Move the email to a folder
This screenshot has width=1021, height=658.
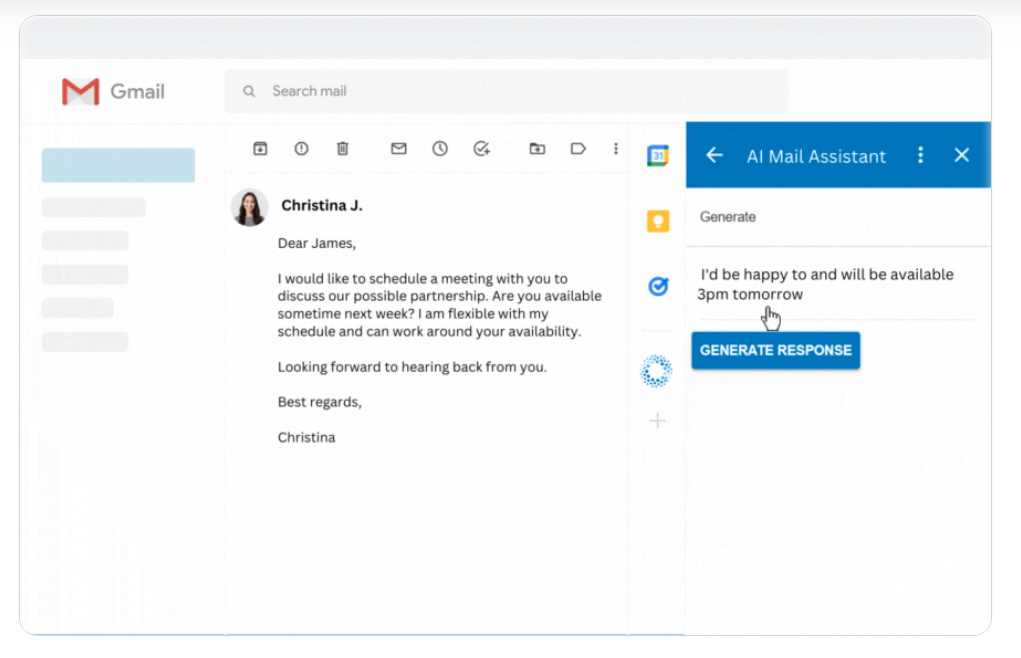coord(537,148)
